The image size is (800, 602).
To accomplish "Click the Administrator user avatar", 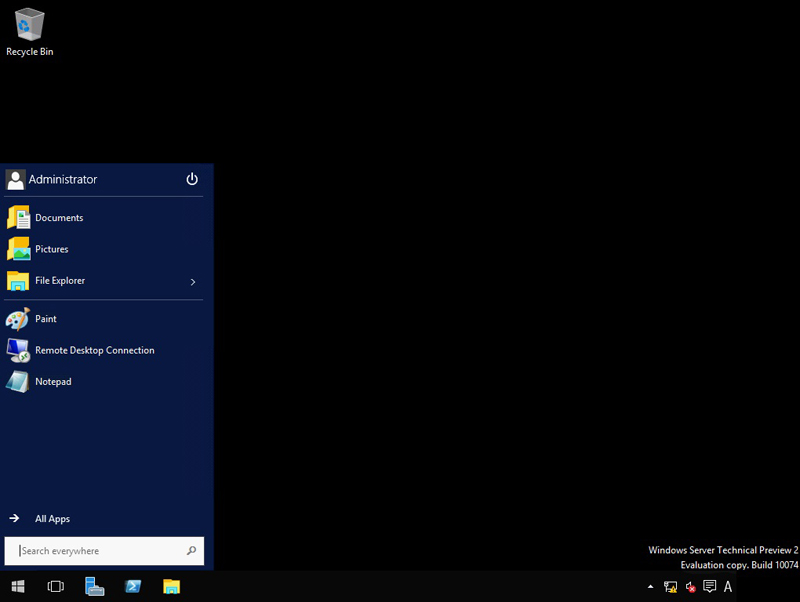I will [x=15, y=180].
